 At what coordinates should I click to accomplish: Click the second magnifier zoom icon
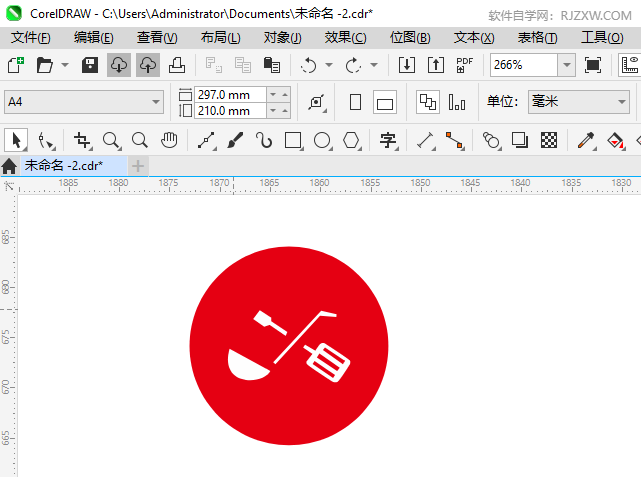140,141
